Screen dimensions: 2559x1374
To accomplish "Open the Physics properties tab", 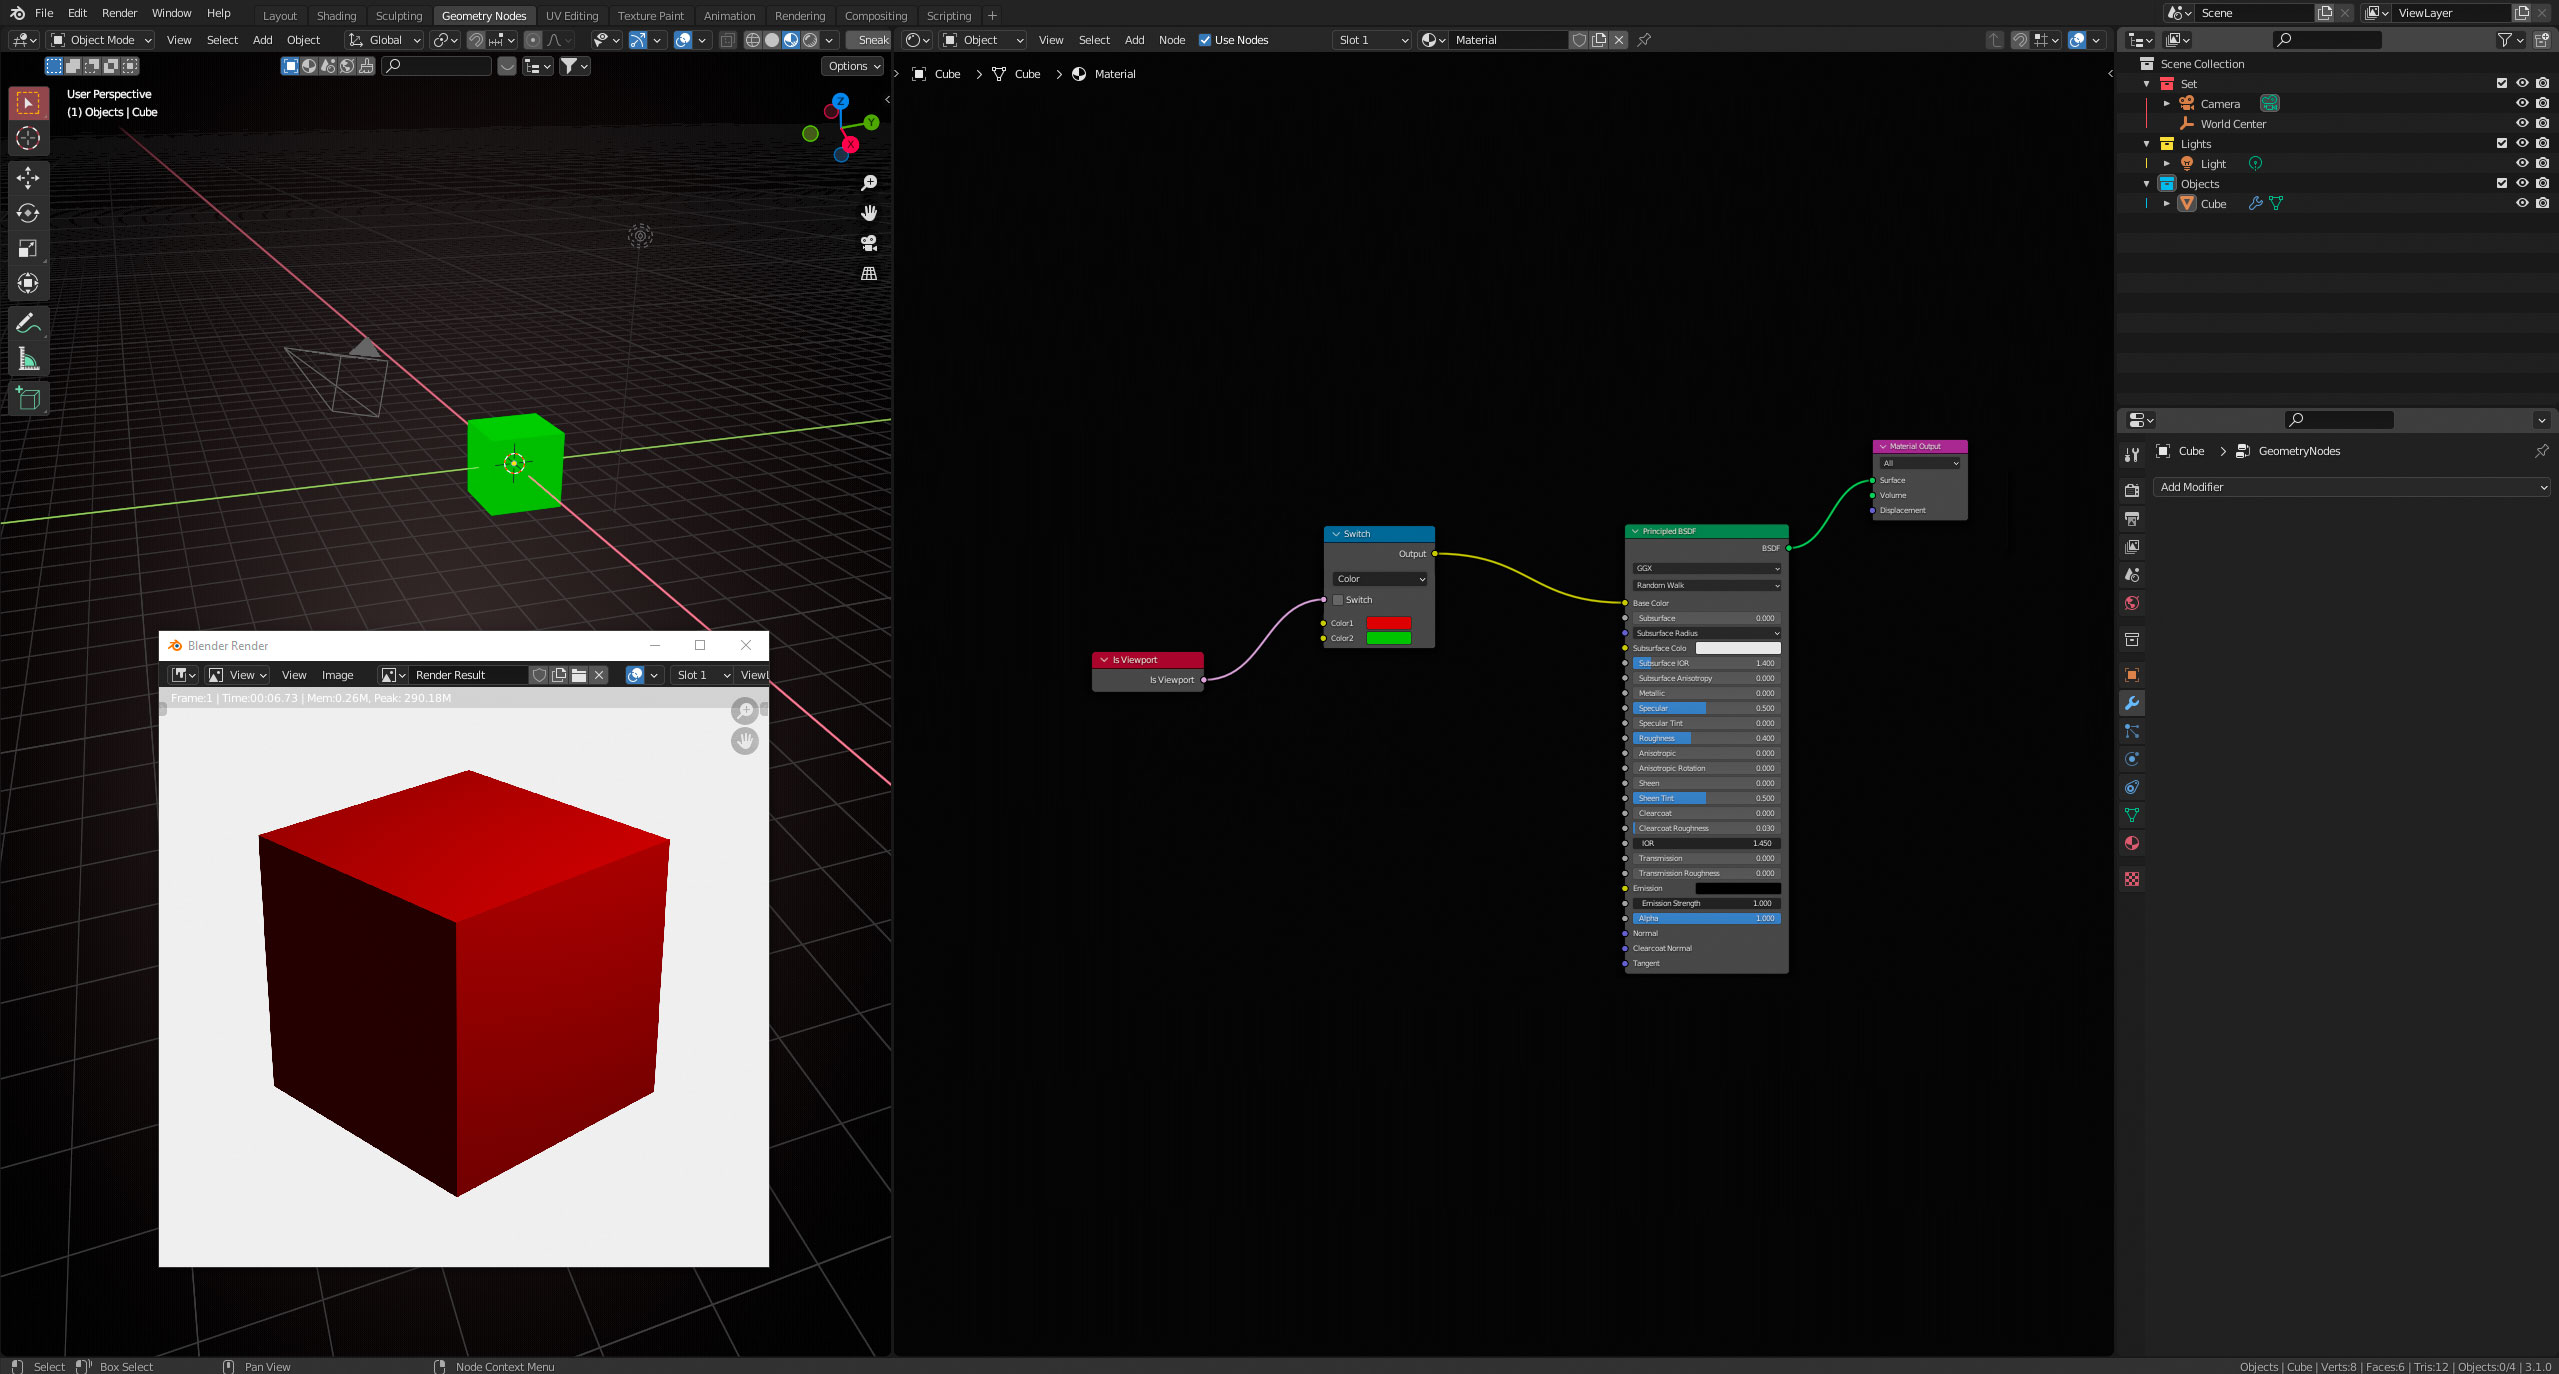I will pyautogui.click(x=2132, y=759).
